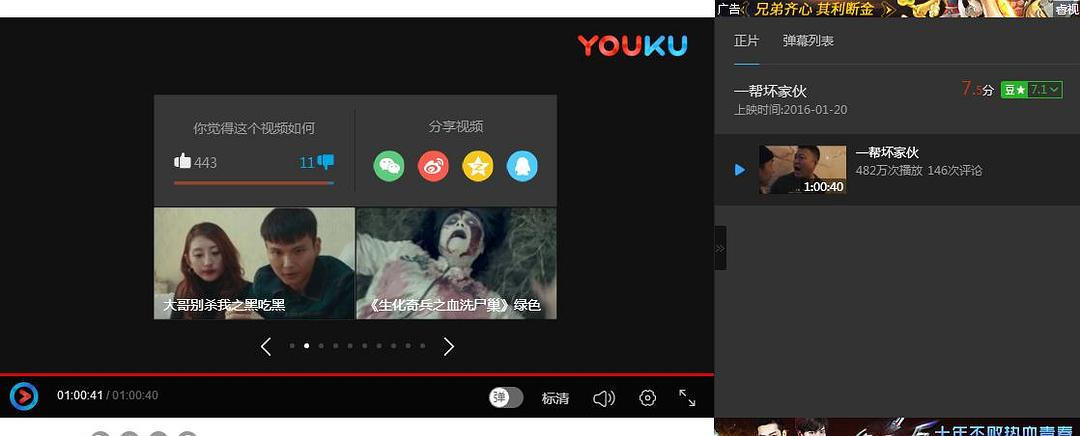Share video to Qzone star icon
This screenshot has width=1080, height=436.
pos(478,166)
